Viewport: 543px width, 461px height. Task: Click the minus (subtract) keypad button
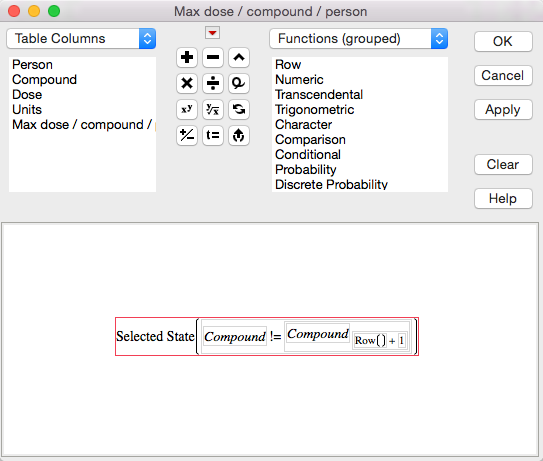[x=213, y=57]
